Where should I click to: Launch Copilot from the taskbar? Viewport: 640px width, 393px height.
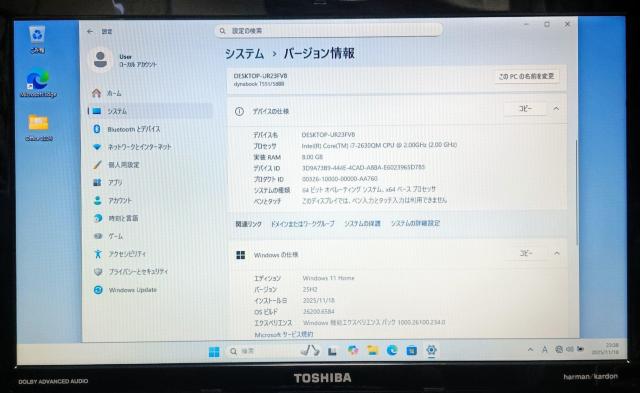click(353, 351)
